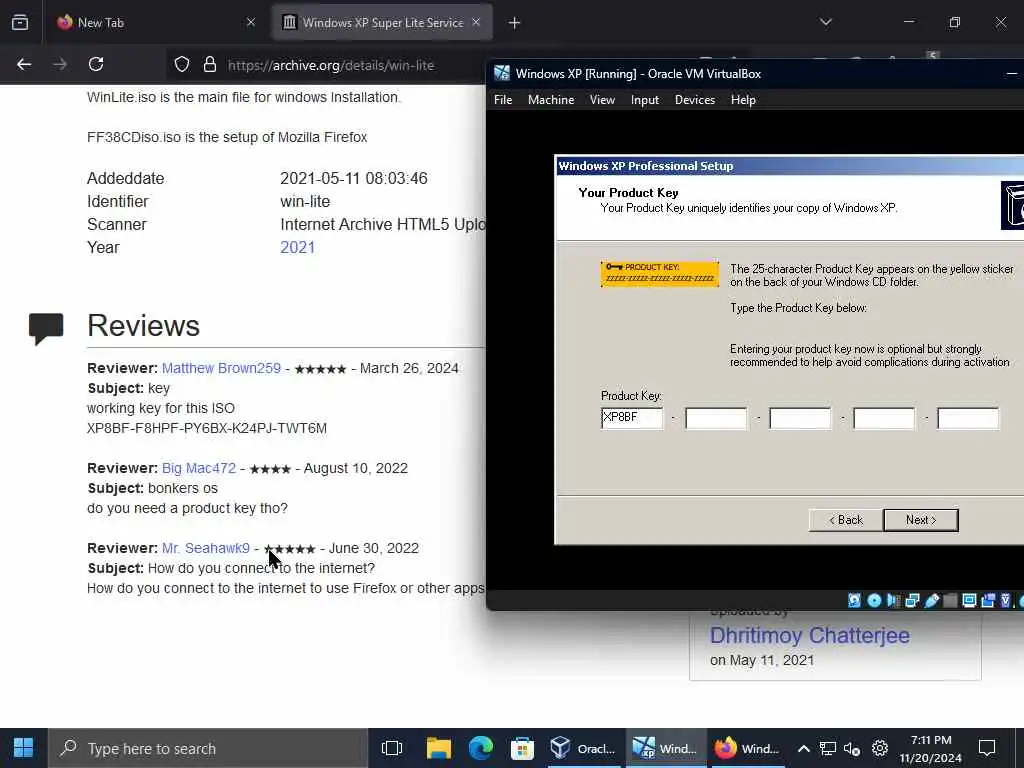Image resolution: width=1024 pixels, height=768 pixels.
Task: Click the network icon in the system tray
Action: pyautogui.click(x=828, y=748)
